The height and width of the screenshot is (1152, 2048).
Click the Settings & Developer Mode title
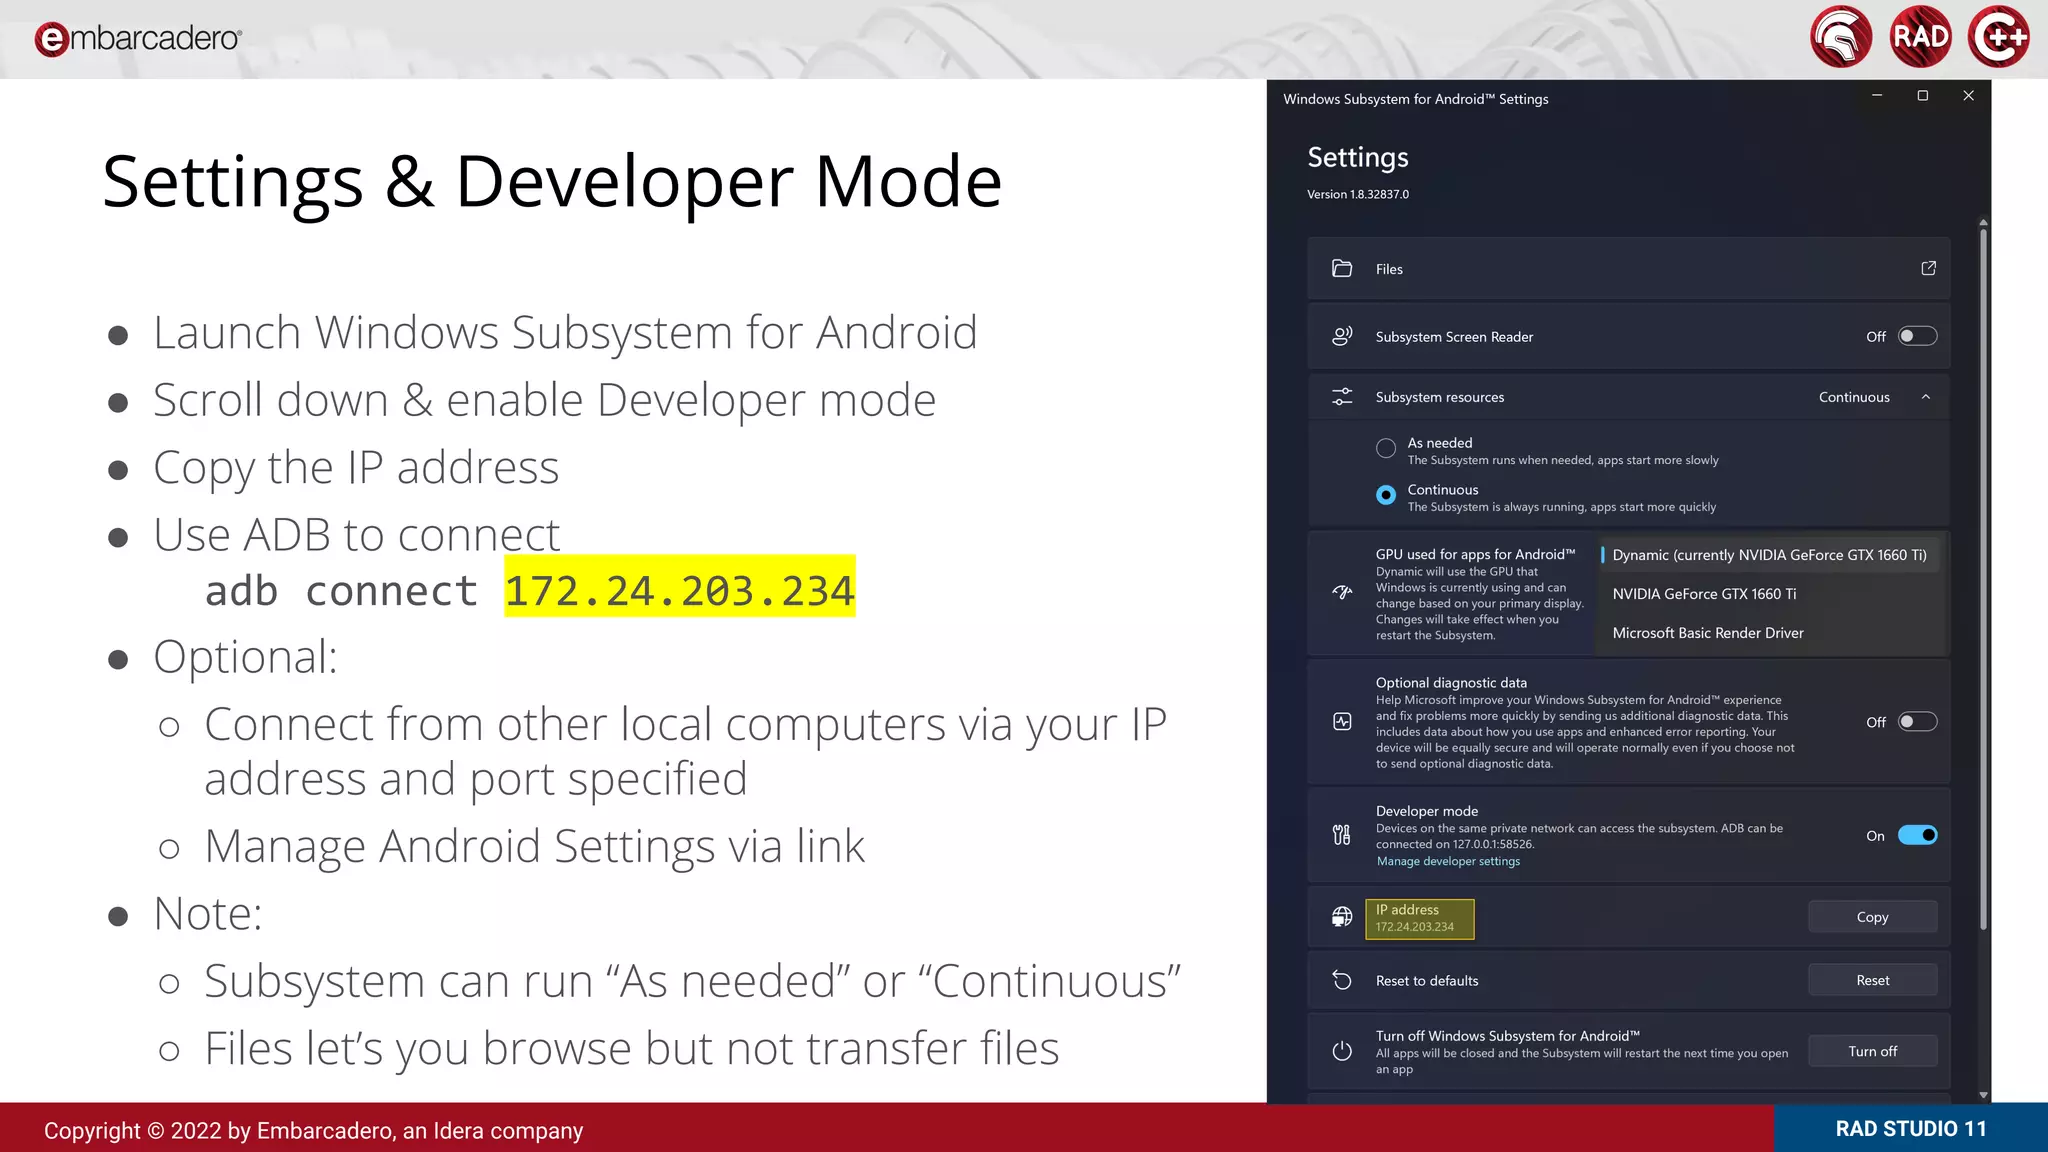click(552, 182)
